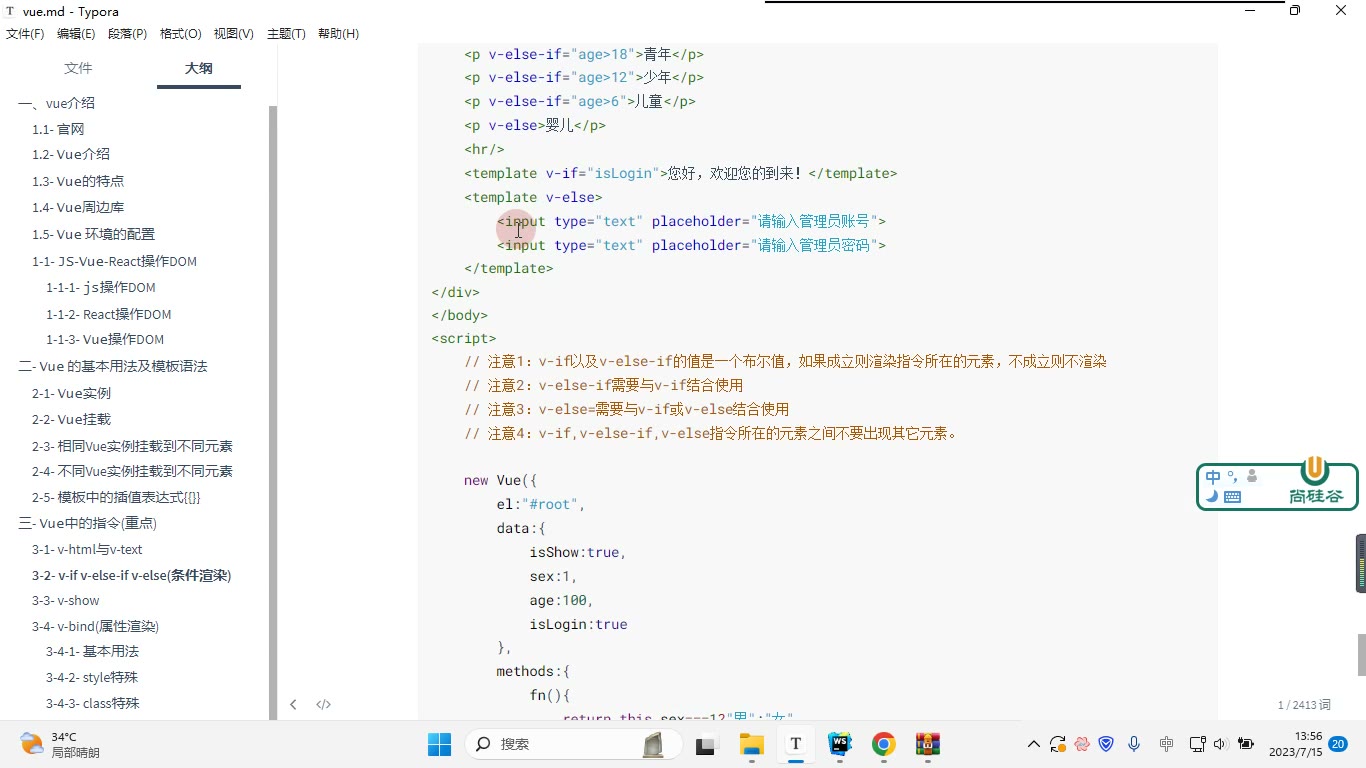Jump to outline heading 1-1-2- React操作DOM
The image size is (1366, 768).
[109, 314]
